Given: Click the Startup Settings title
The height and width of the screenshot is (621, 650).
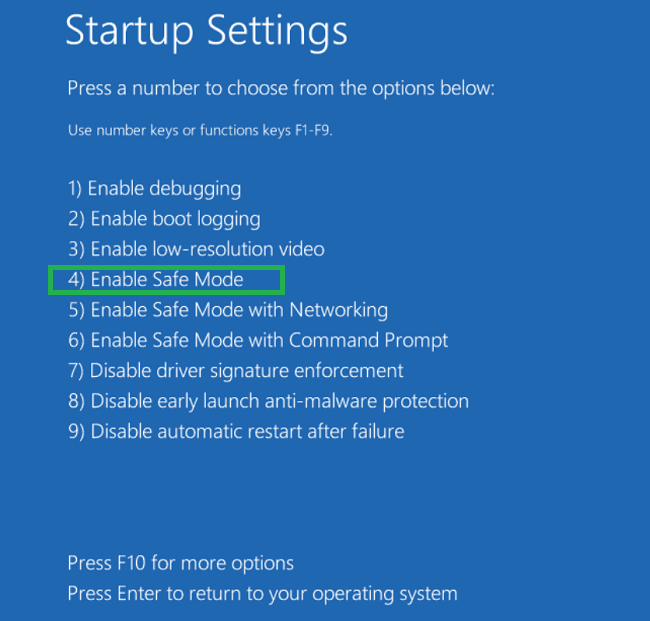Looking at the screenshot, I should pos(206,32).
